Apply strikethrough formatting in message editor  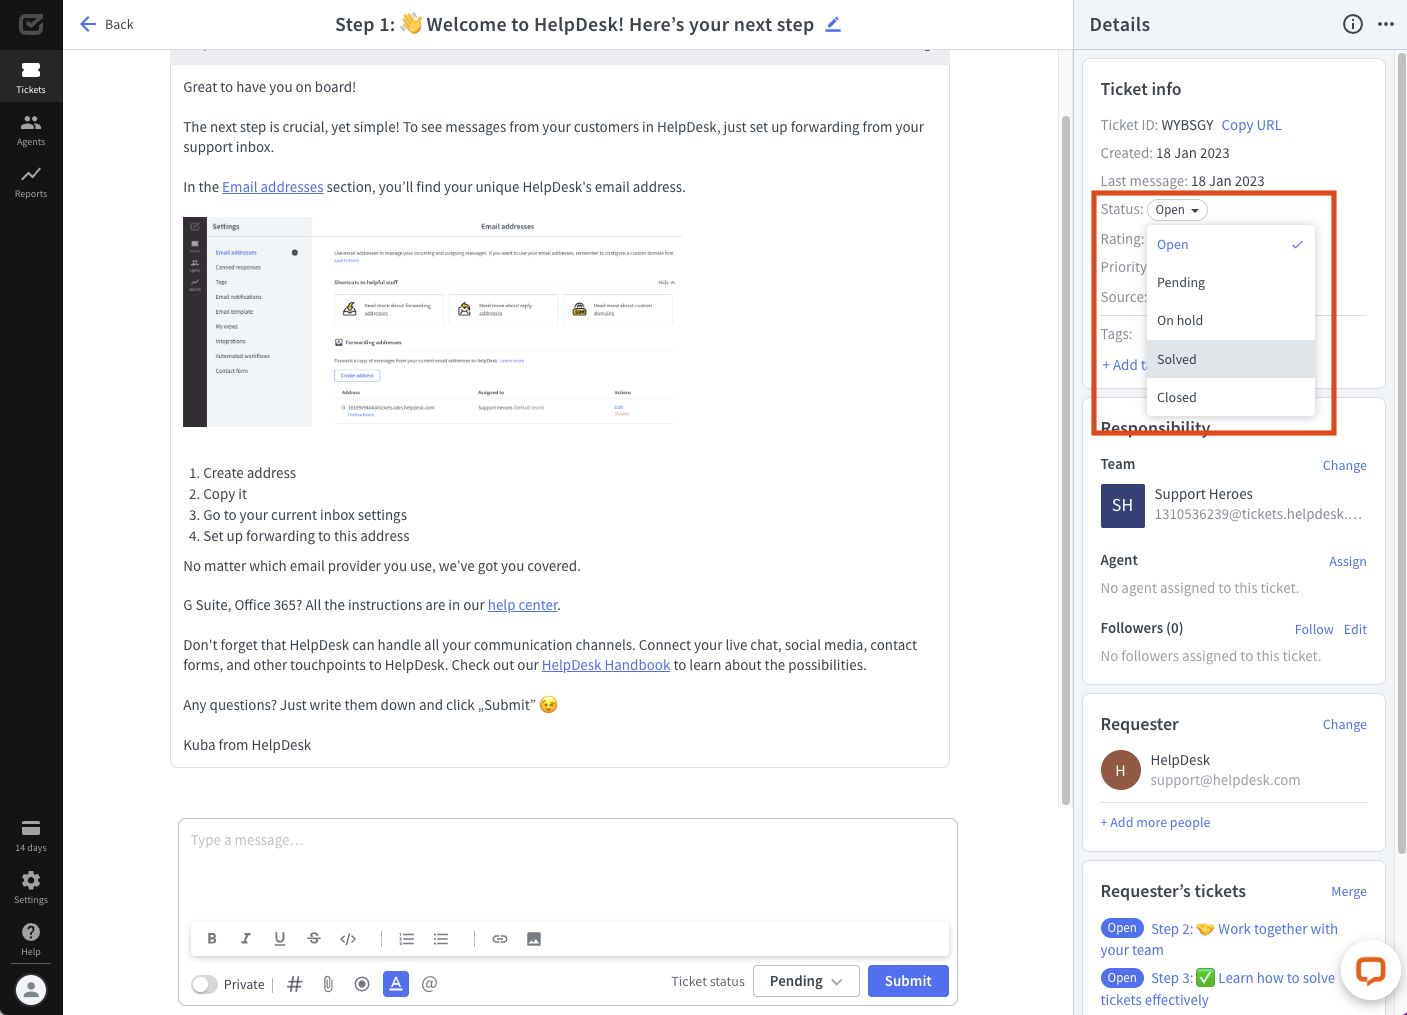coord(314,939)
